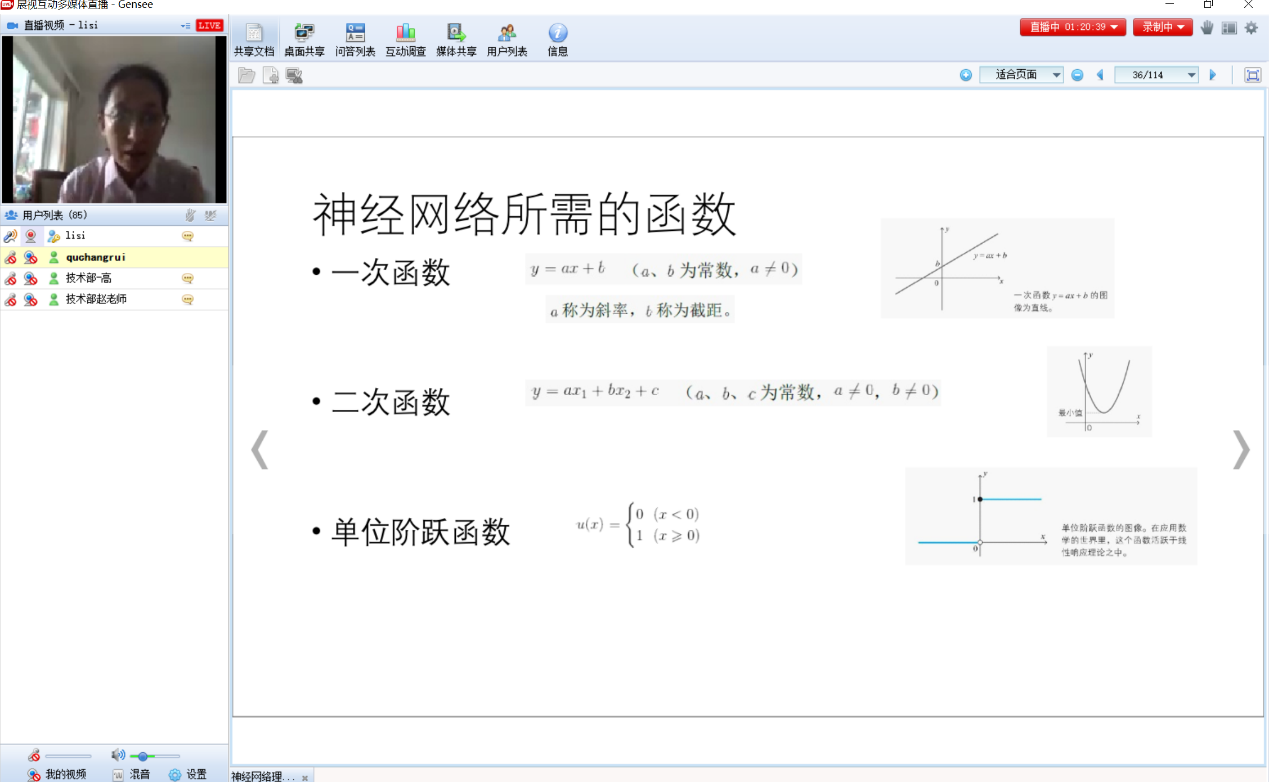Open the 直播中 live status dropdown
The height and width of the screenshot is (782, 1269).
click(x=1073, y=28)
